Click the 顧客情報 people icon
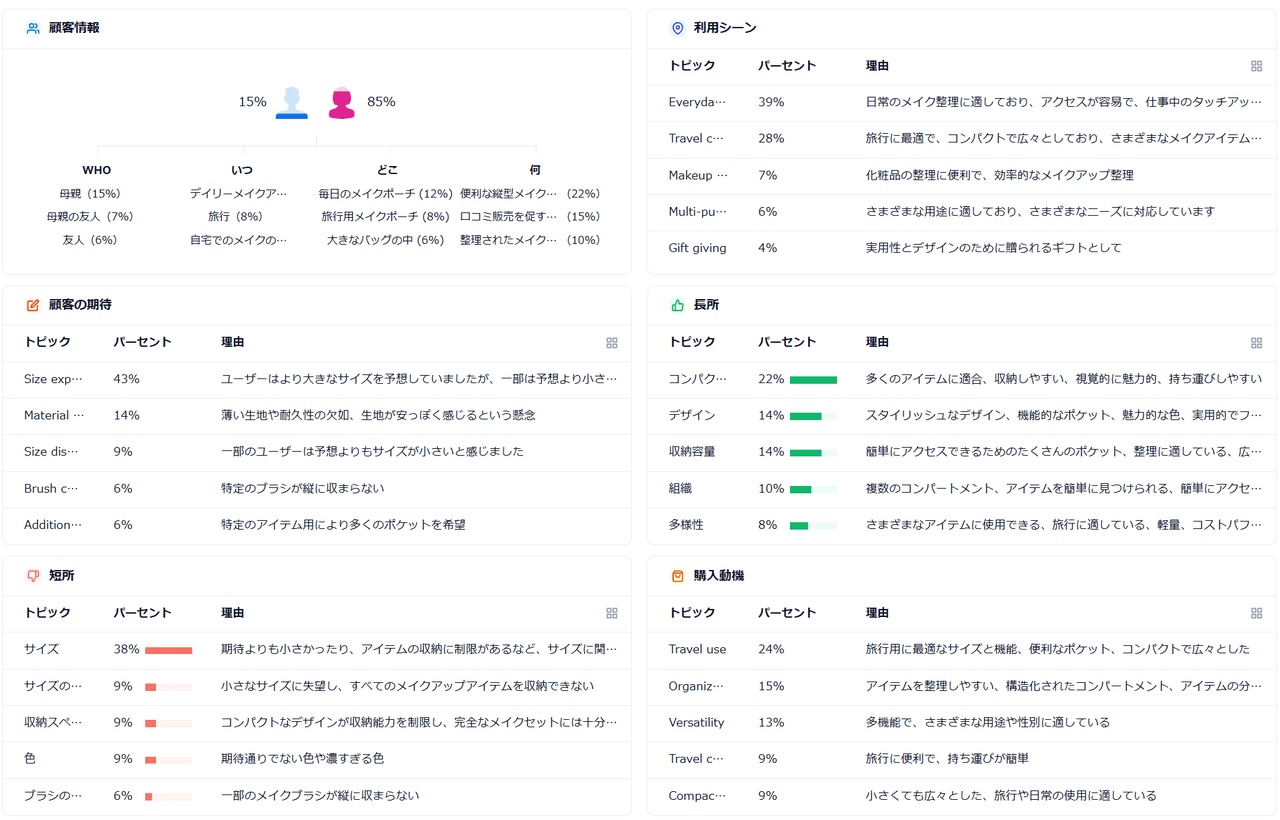1280x820 pixels. tap(33, 28)
